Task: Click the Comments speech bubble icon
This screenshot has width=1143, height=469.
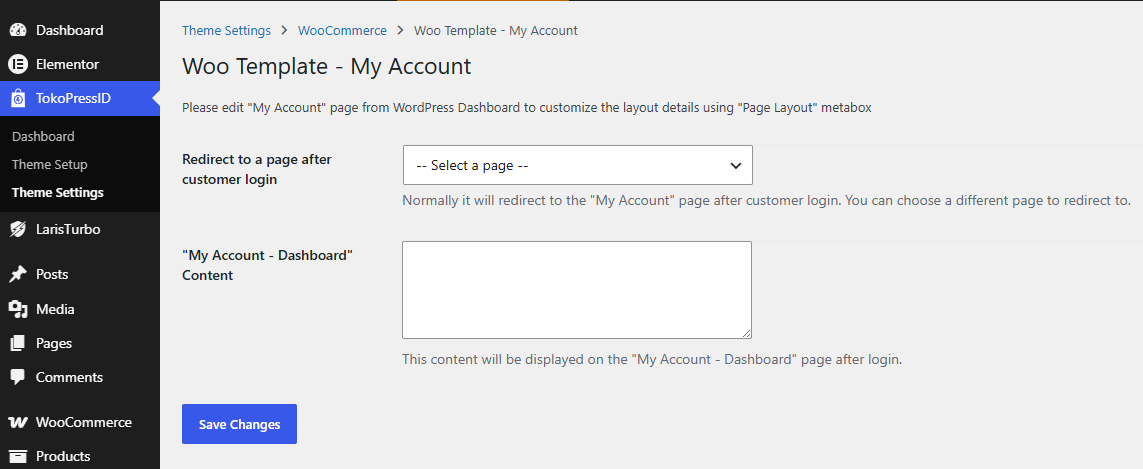Action: pos(17,377)
